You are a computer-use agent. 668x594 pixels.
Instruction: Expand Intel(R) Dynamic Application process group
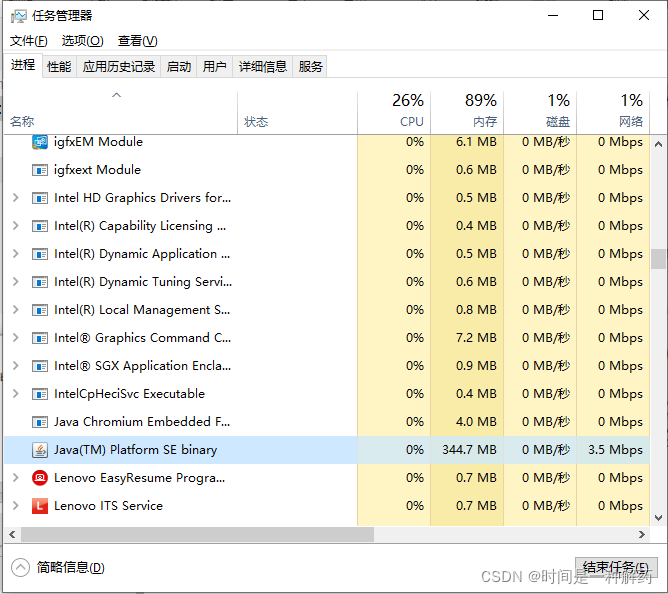pyautogui.click(x=16, y=254)
